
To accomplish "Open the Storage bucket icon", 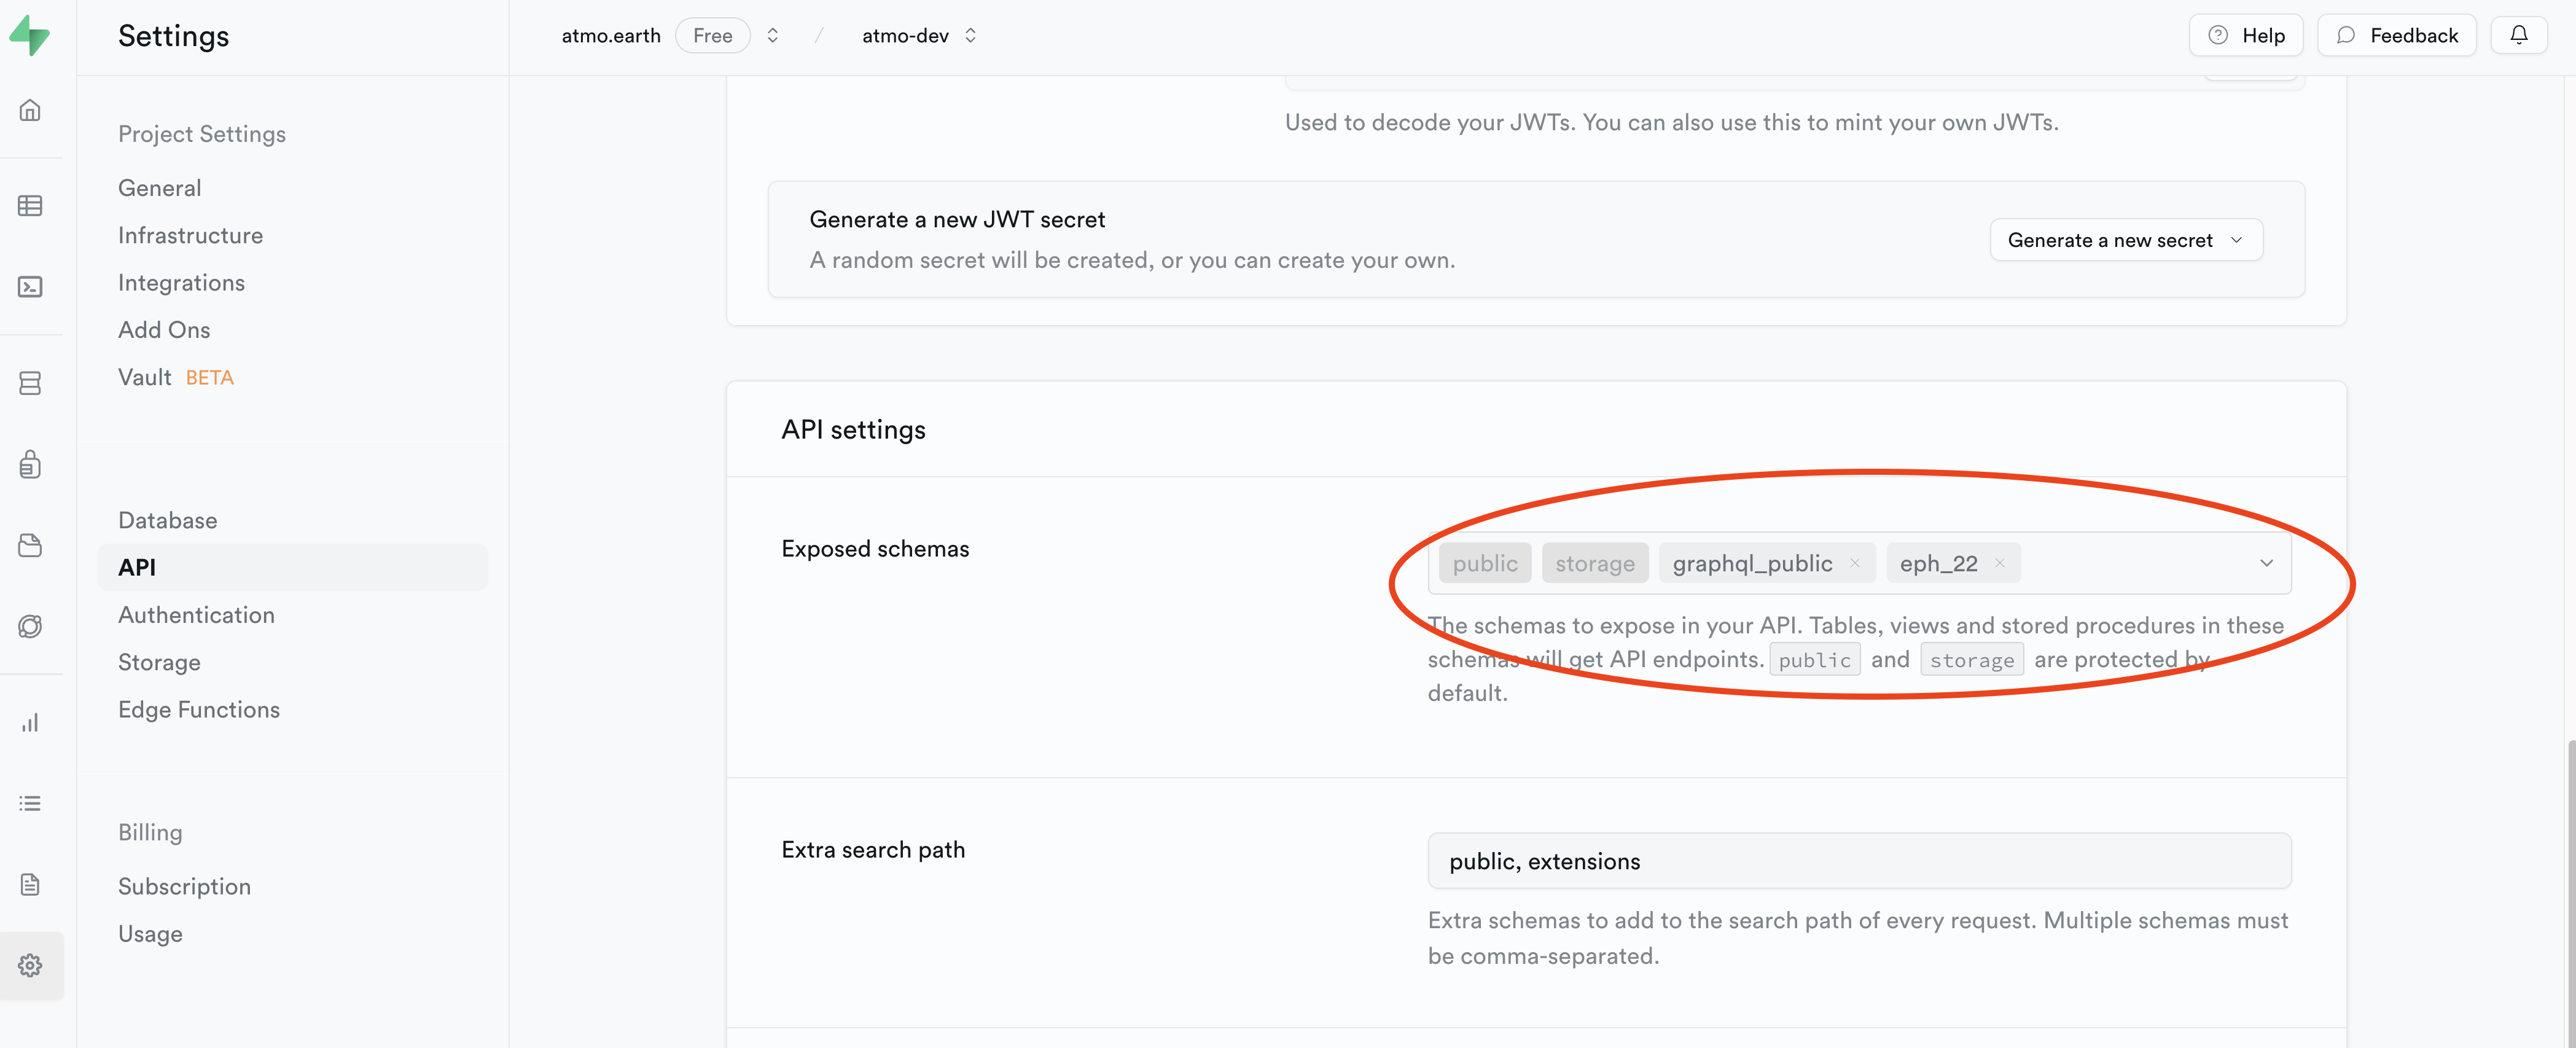I will [x=30, y=545].
